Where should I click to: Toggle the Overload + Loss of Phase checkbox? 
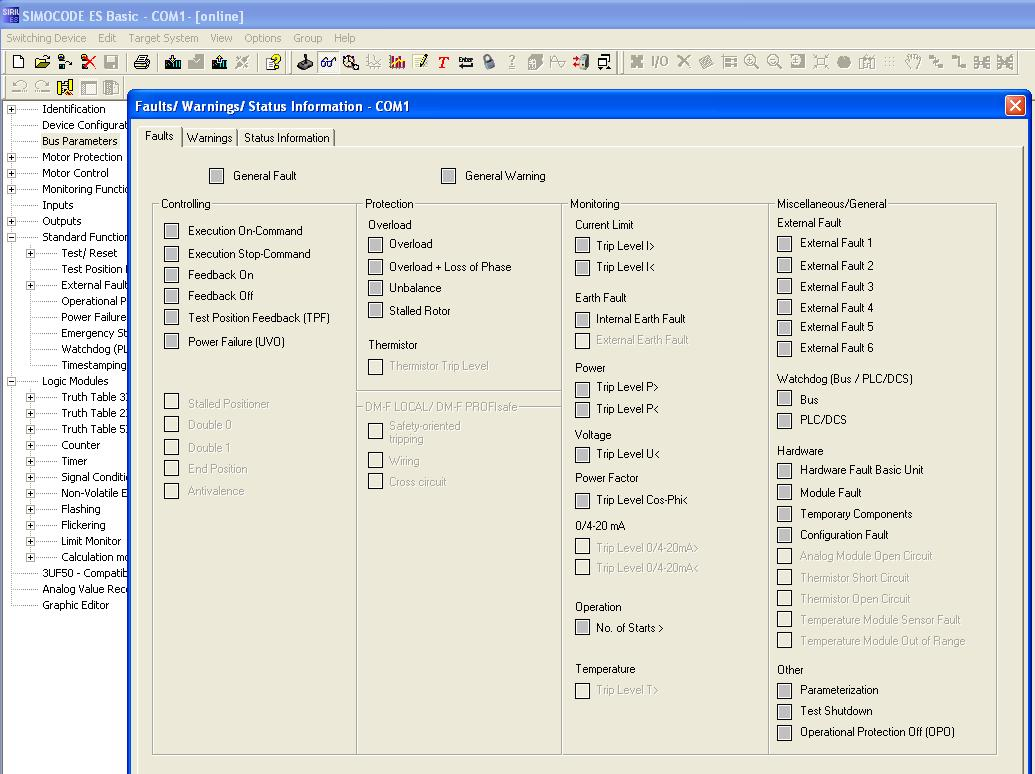point(376,267)
